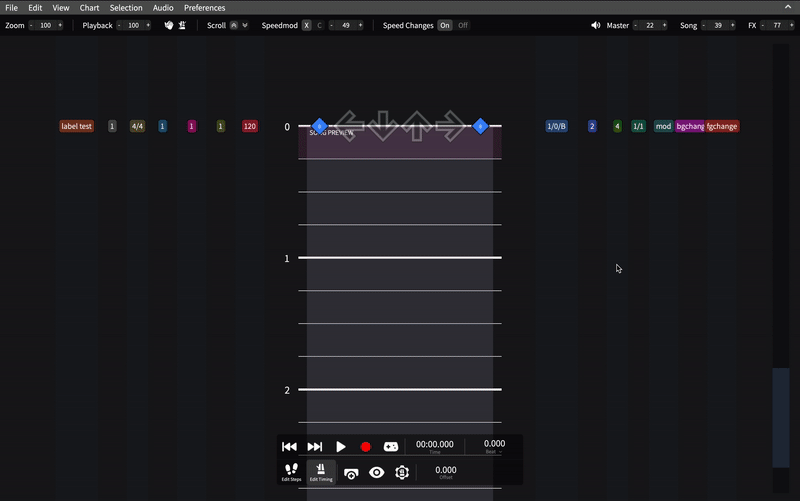
Task: Start playback with the play button
Action: coord(341,446)
